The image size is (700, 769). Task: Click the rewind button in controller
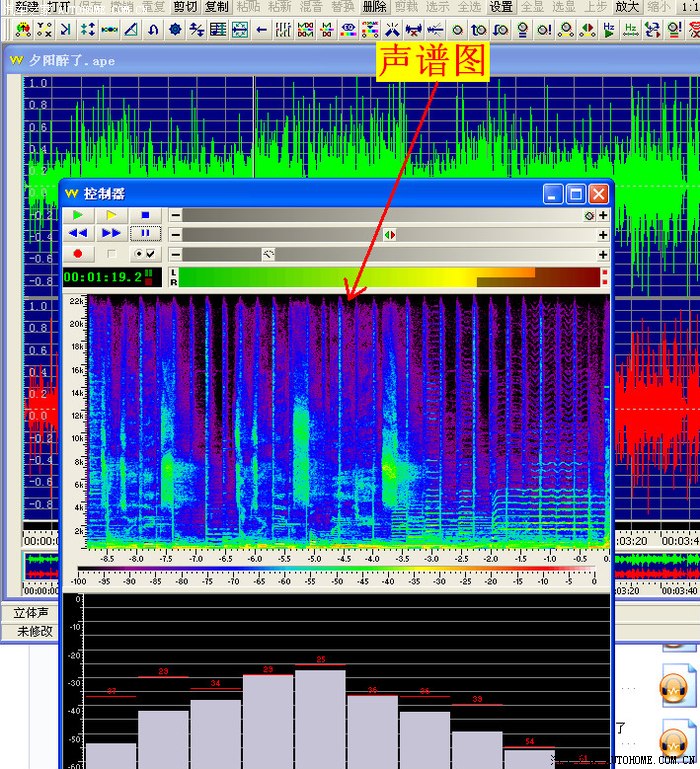78,234
